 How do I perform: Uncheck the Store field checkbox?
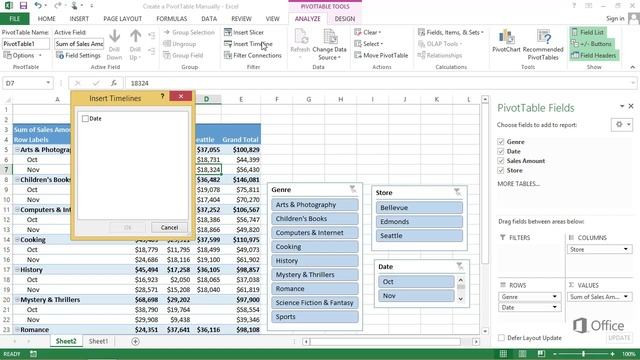point(501,171)
